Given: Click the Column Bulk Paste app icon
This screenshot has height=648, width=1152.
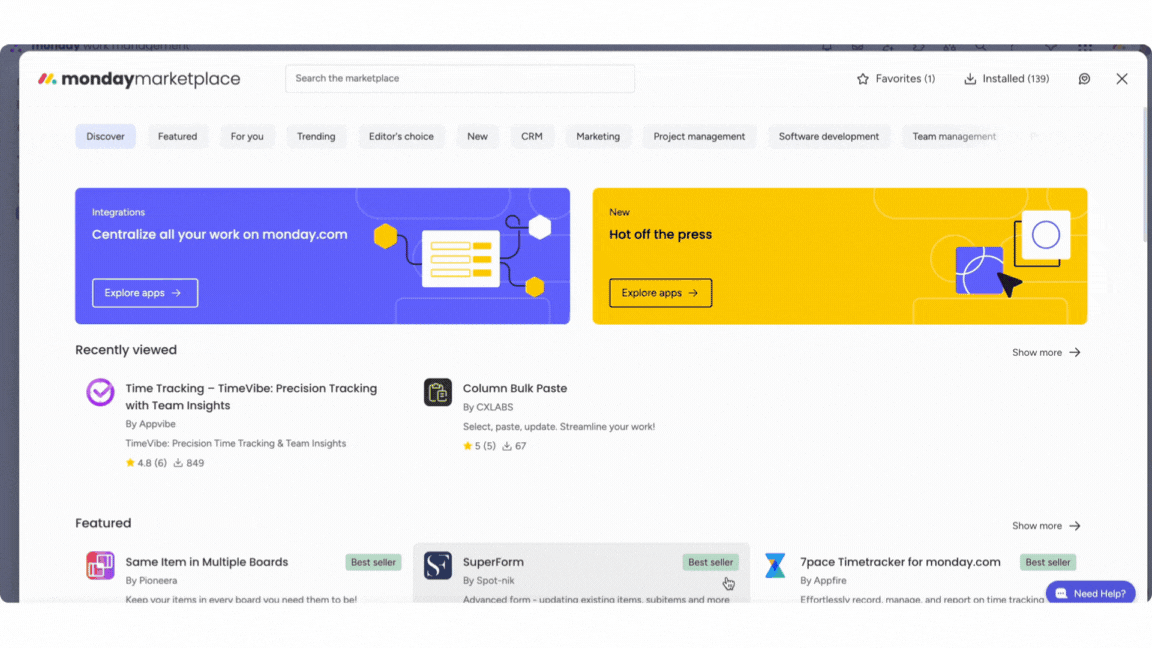Looking at the screenshot, I should coord(438,392).
